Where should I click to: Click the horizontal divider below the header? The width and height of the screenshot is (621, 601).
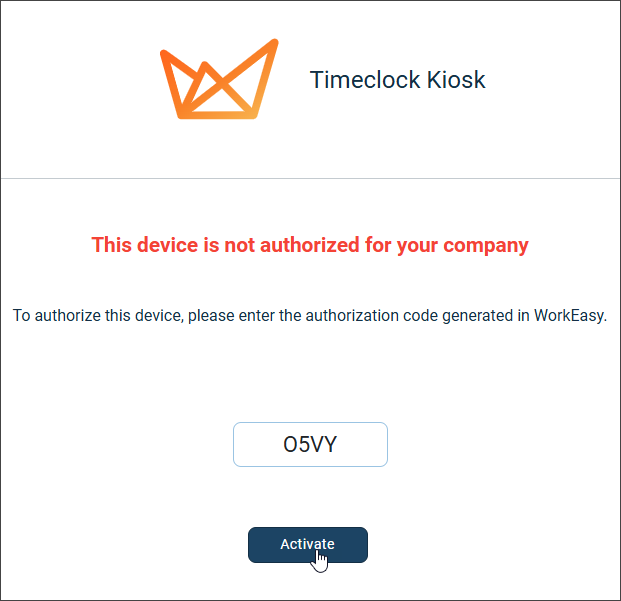[x=310, y=179]
